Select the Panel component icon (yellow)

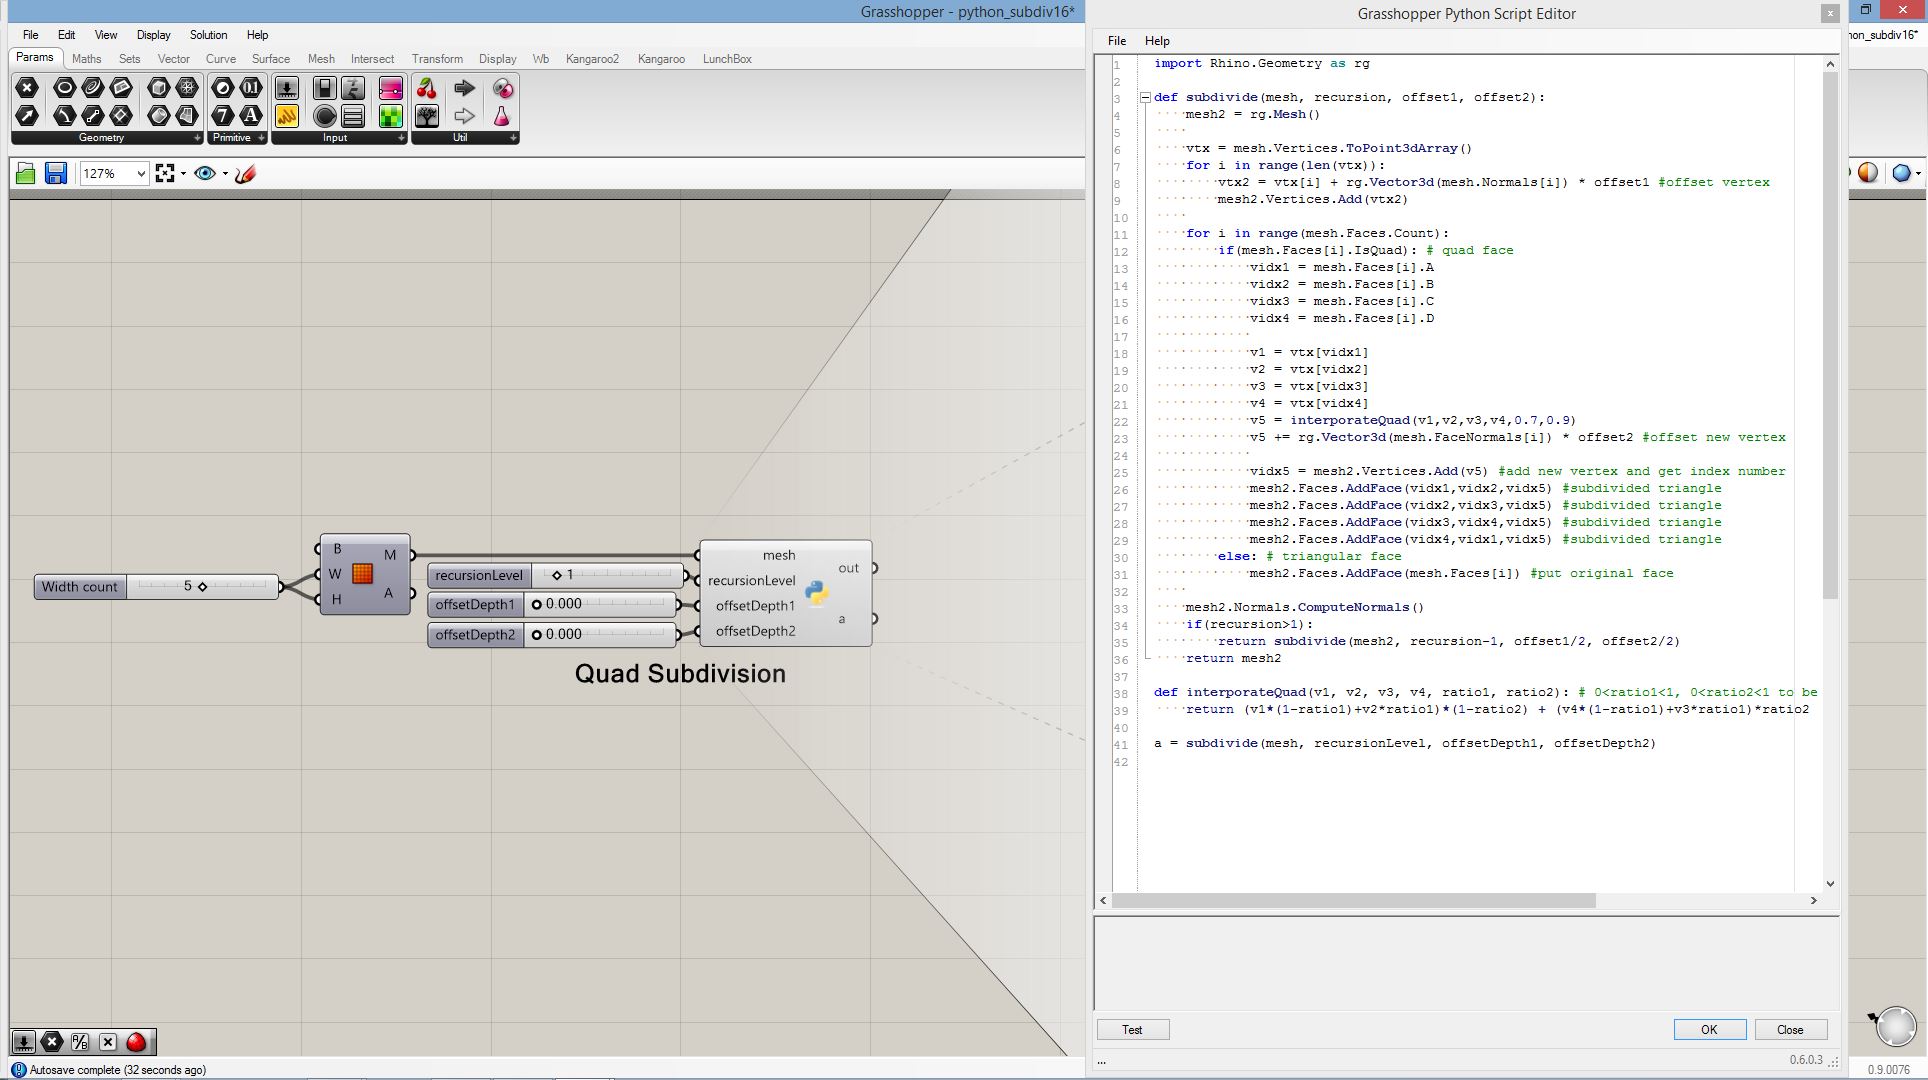[287, 116]
